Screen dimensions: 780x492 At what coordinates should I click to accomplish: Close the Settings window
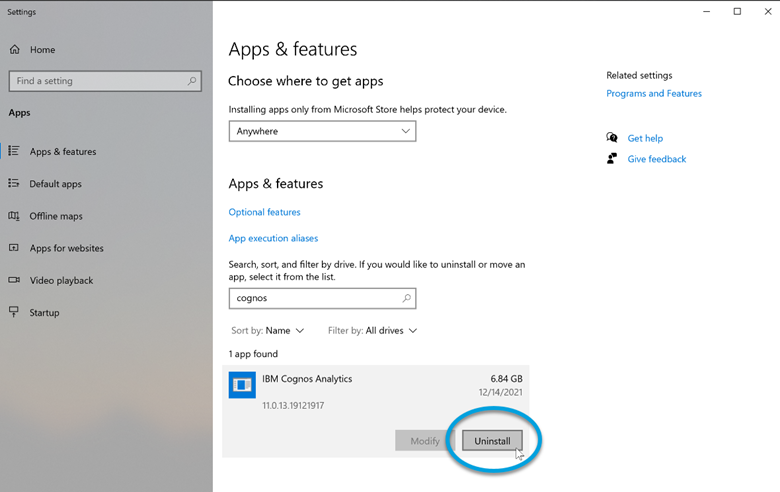click(768, 11)
